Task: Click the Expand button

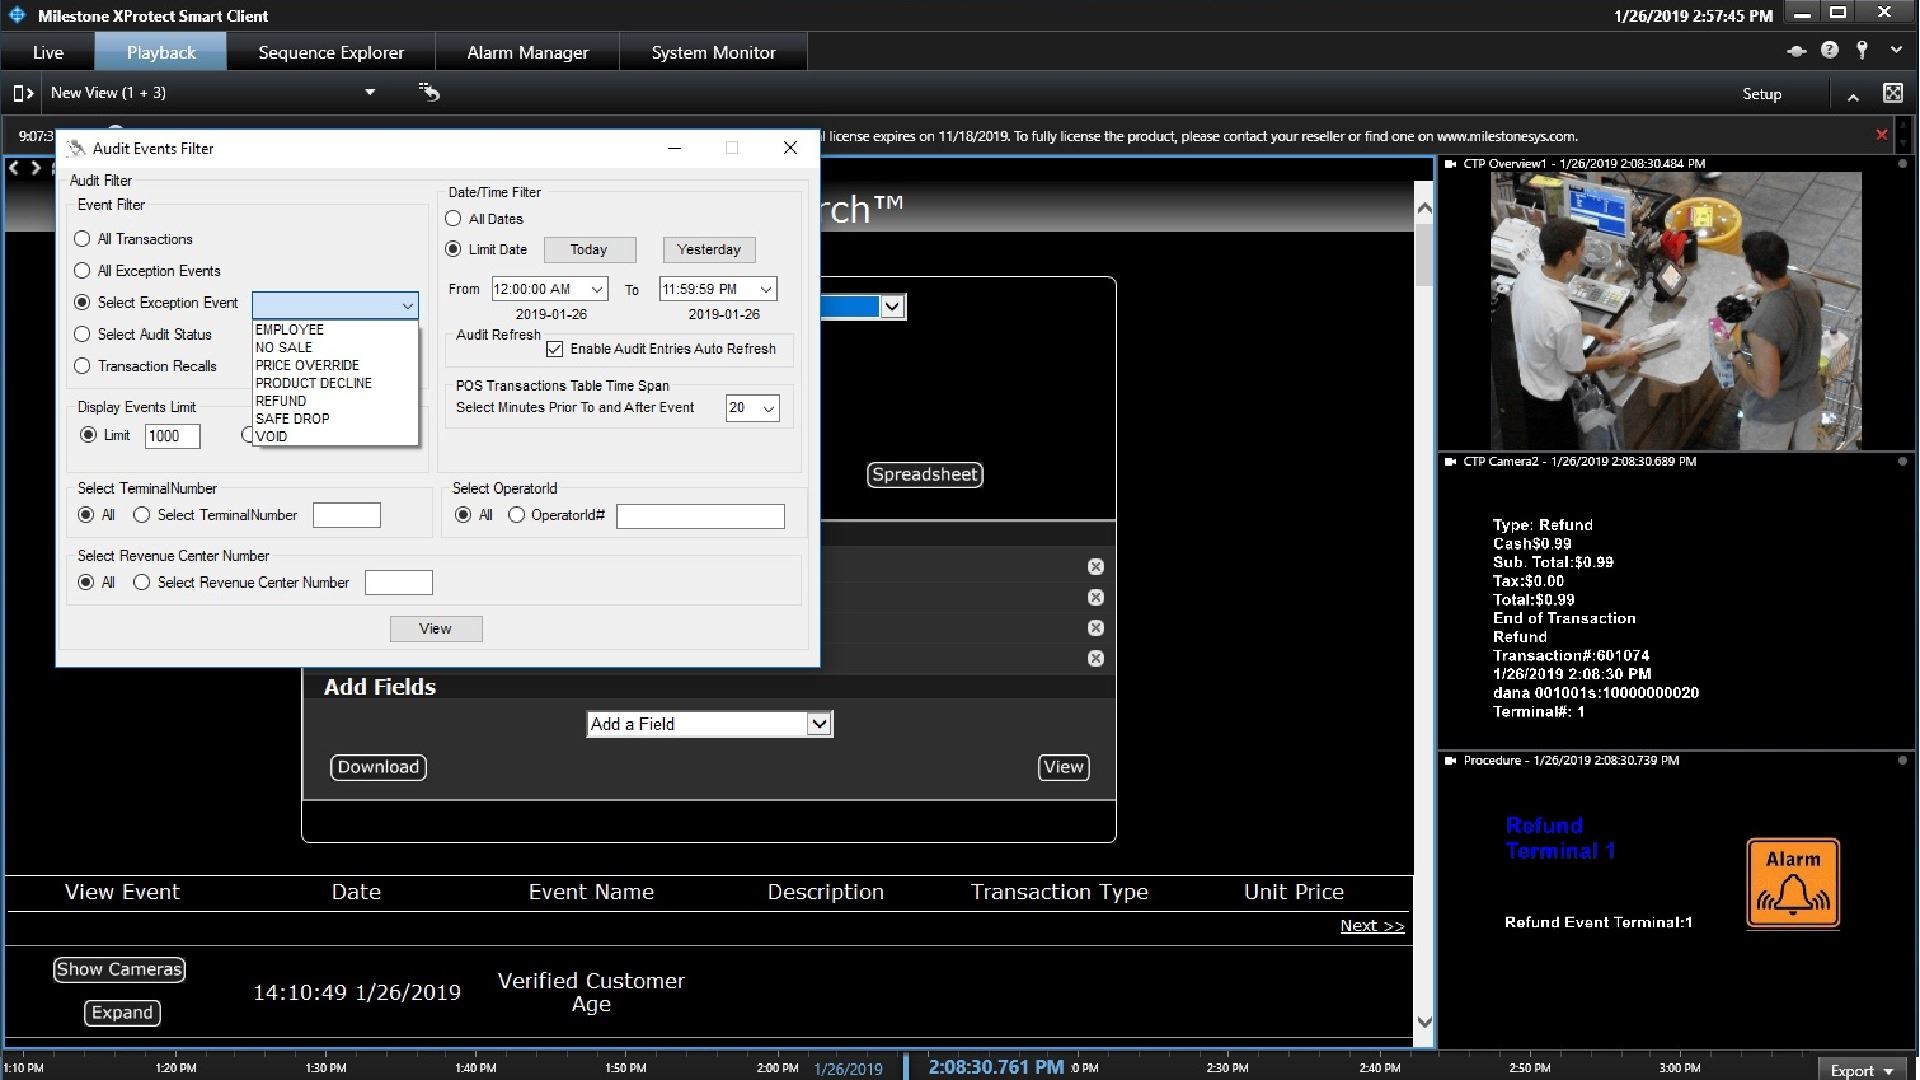Action: click(122, 1013)
